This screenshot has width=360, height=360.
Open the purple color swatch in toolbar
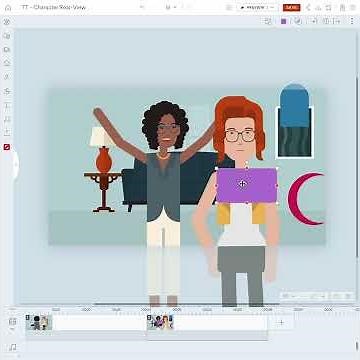(284, 21)
